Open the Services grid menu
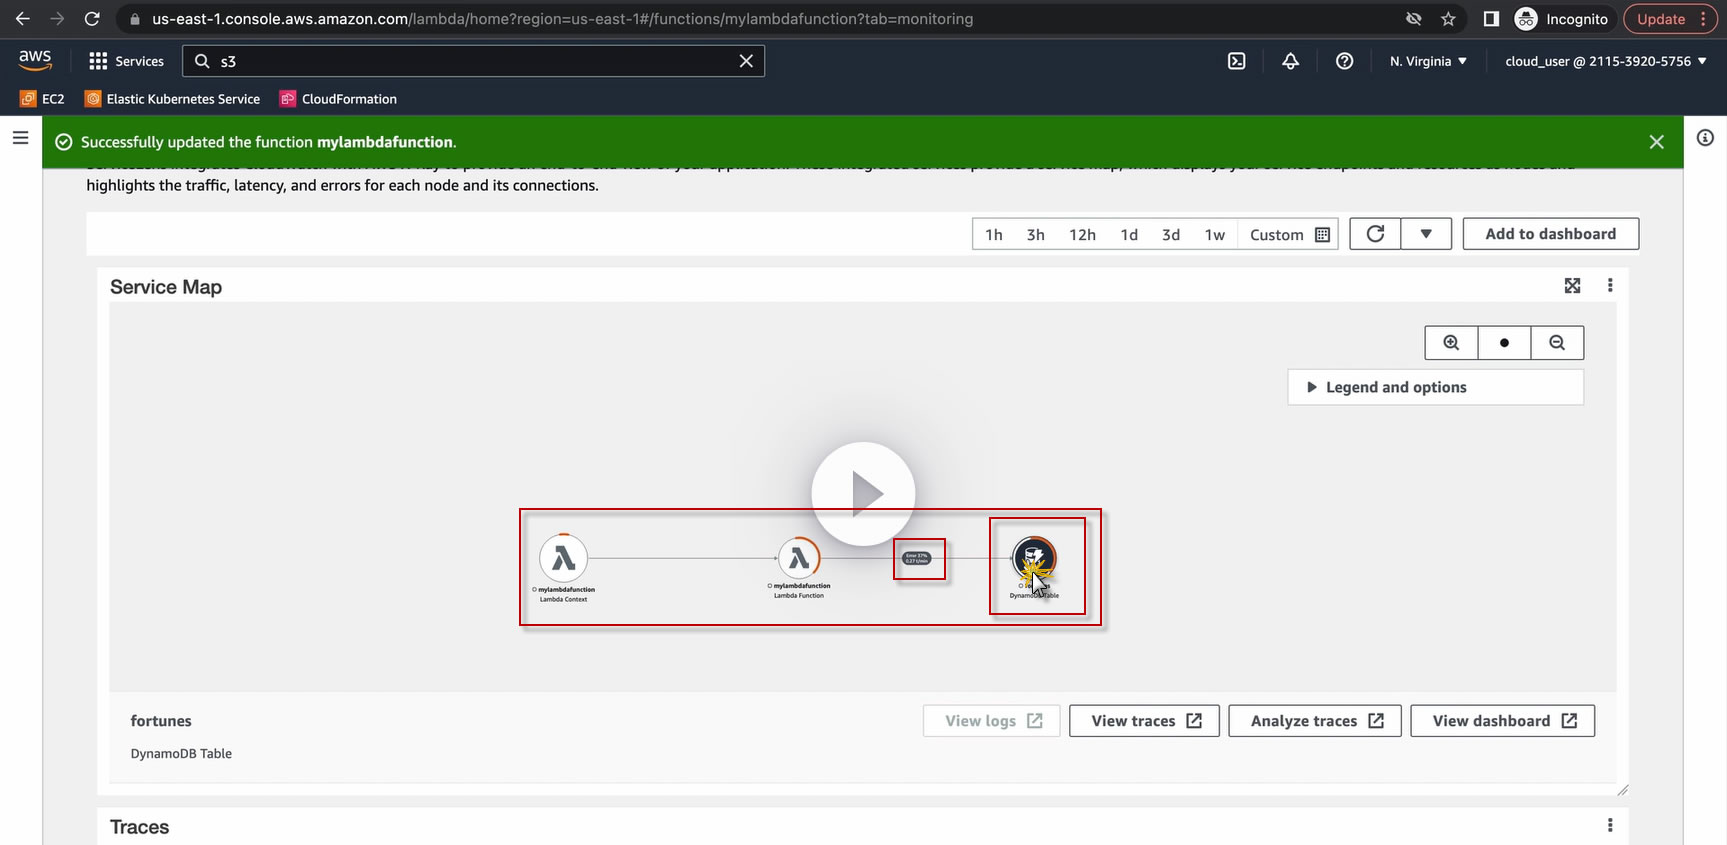This screenshot has width=1727, height=845. tap(126, 61)
